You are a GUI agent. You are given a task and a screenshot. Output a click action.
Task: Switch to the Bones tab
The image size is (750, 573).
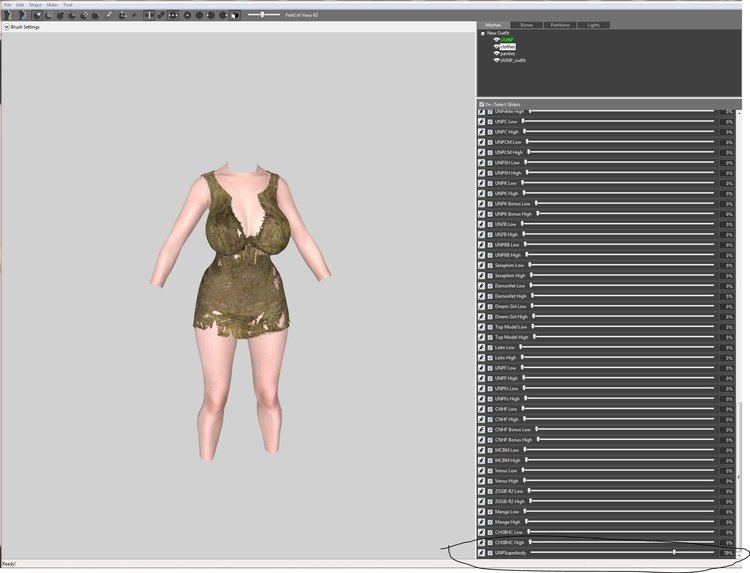(x=527, y=25)
